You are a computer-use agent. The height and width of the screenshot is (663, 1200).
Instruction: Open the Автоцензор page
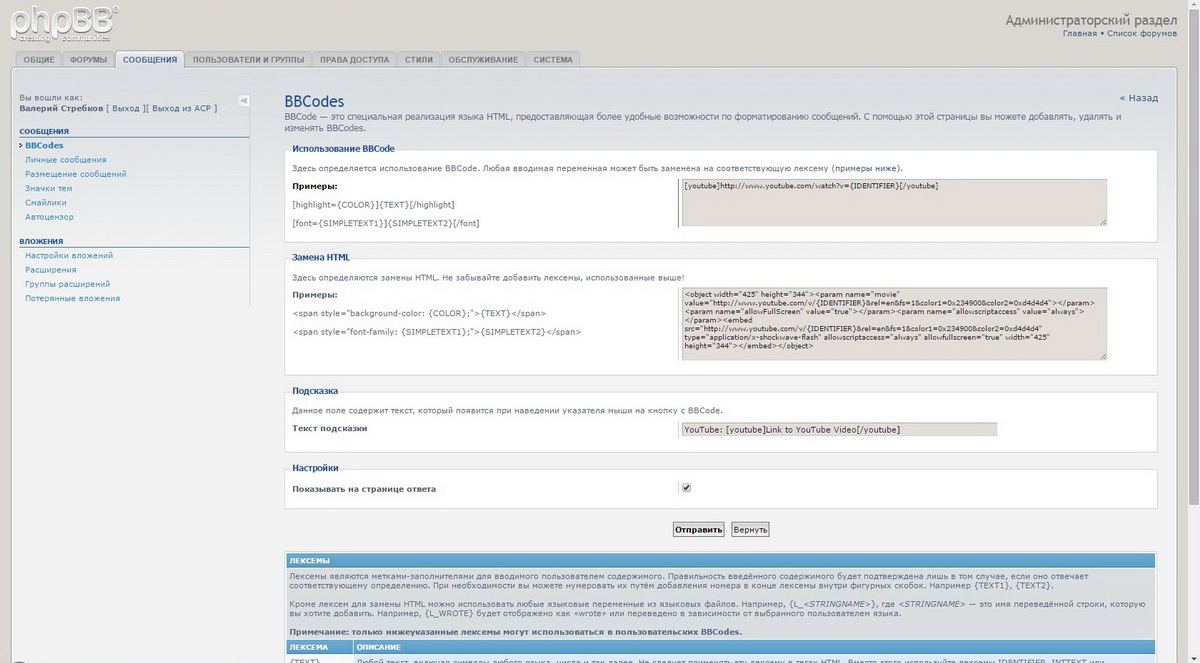50,217
